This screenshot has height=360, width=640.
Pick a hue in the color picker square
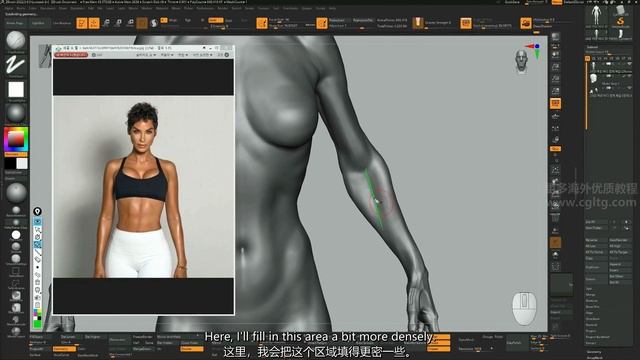point(16,139)
